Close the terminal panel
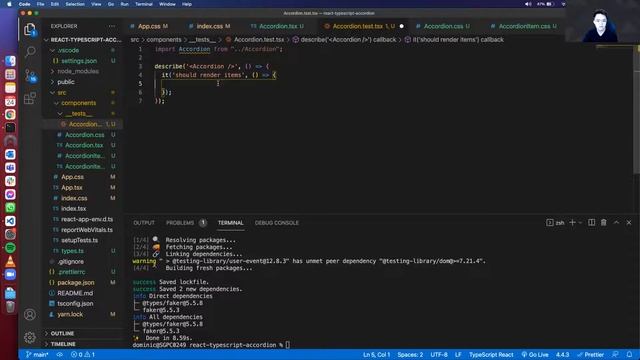 click(x=629, y=222)
